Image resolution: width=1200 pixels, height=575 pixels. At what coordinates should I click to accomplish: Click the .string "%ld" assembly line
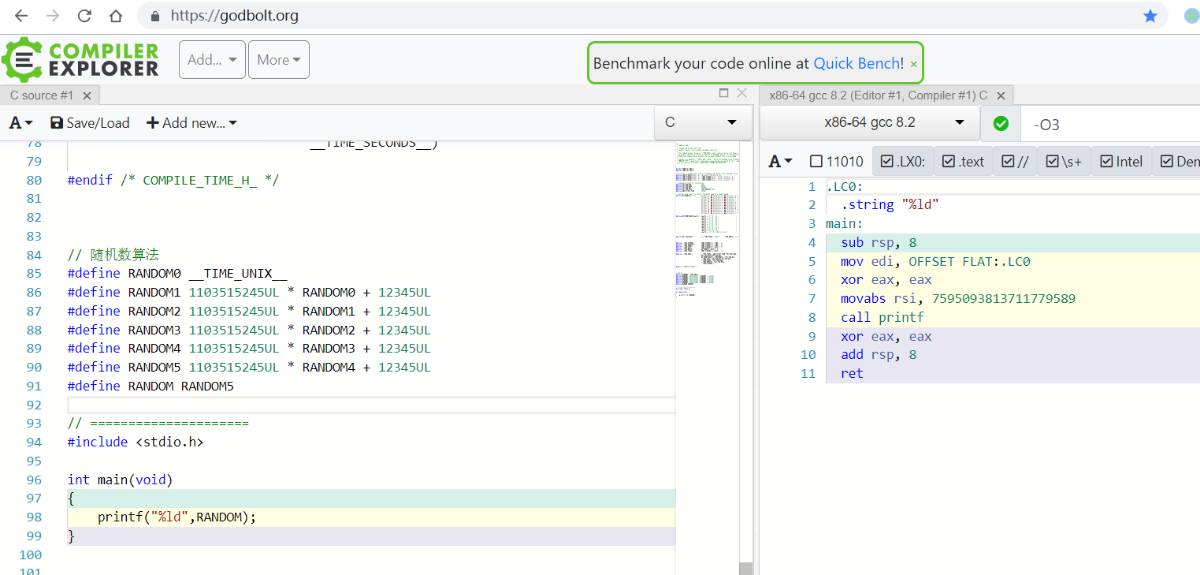[890, 204]
